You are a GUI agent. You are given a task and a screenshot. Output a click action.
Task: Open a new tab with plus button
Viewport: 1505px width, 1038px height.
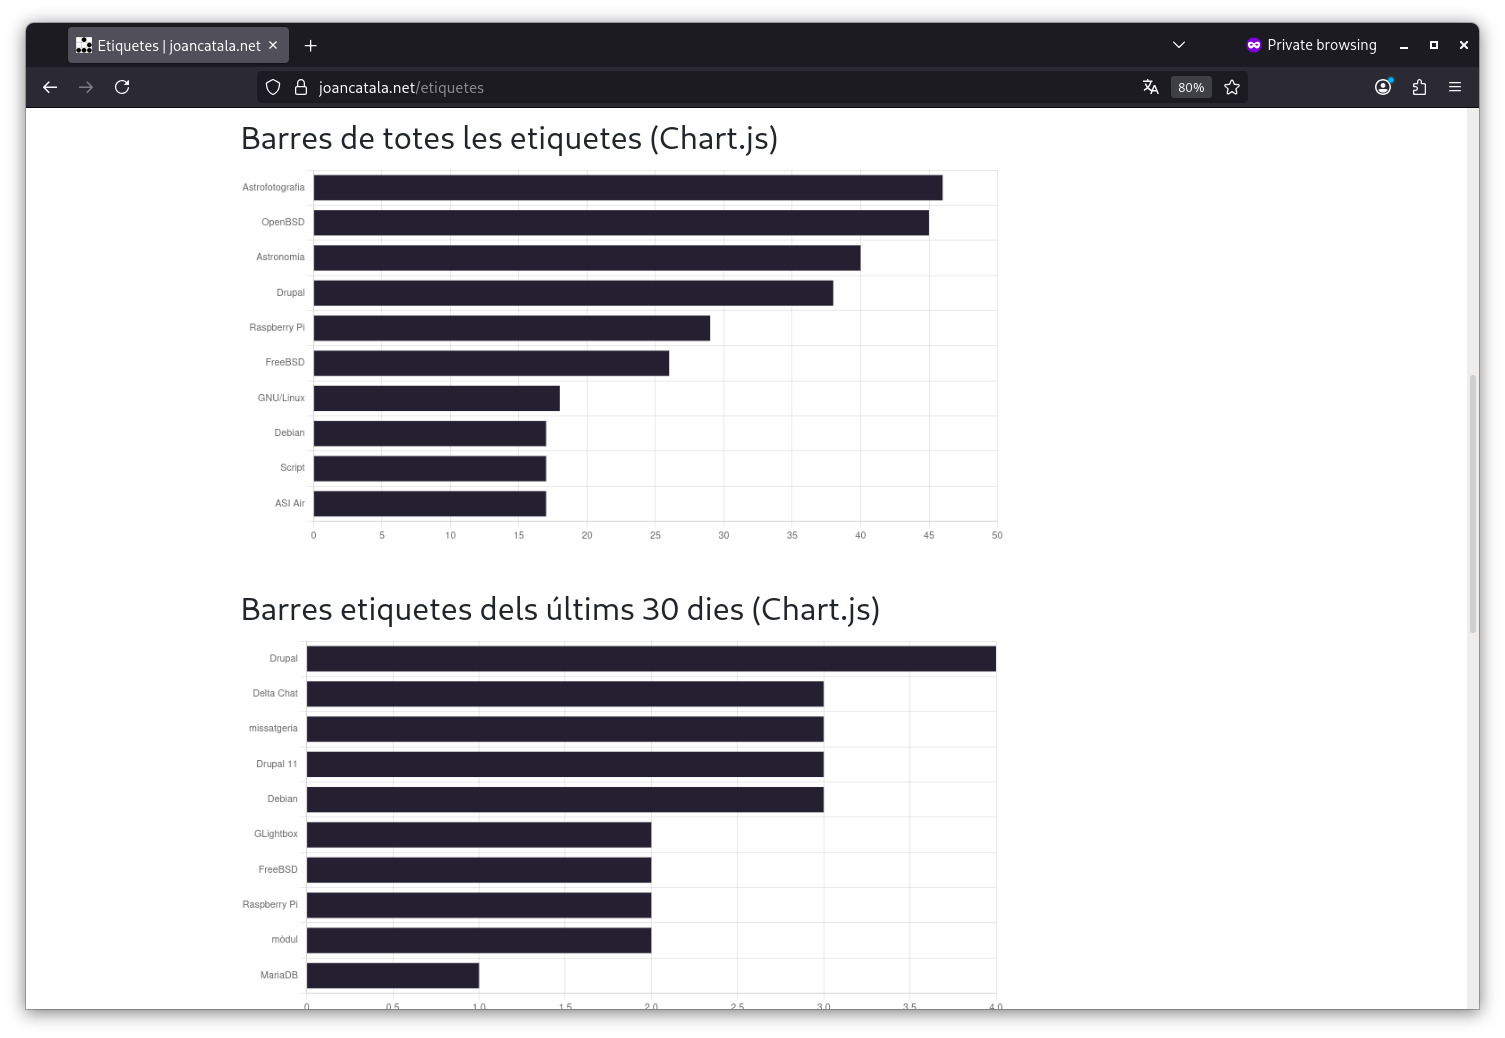tap(310, 45)
